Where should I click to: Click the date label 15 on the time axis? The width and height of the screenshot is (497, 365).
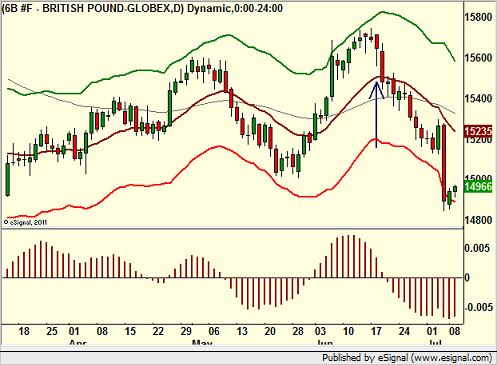[x=130, y=331]
